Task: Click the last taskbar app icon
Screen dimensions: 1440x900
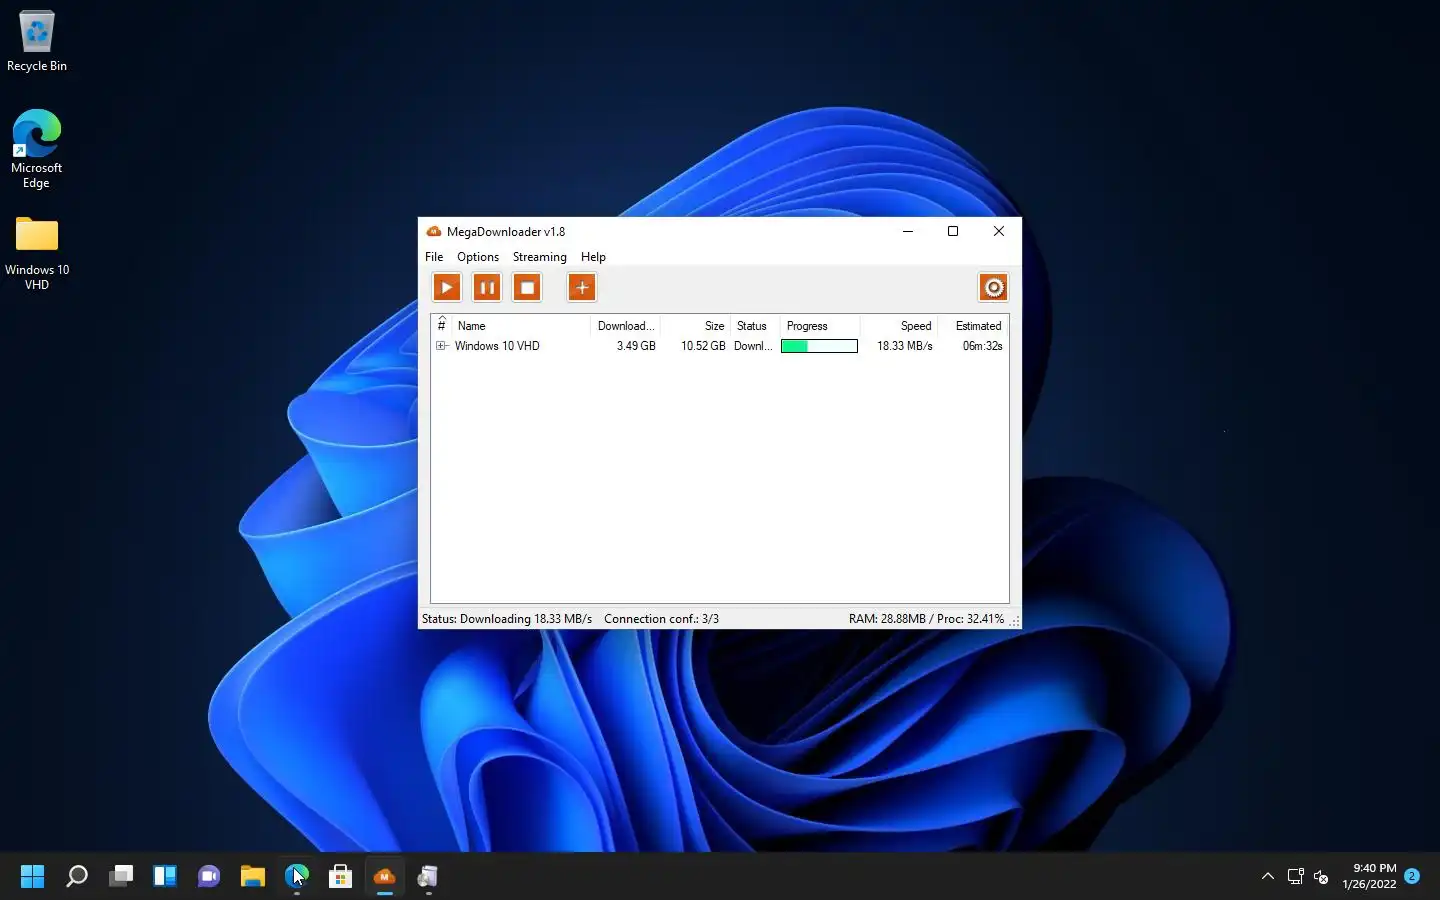Action: click(429, 877)
